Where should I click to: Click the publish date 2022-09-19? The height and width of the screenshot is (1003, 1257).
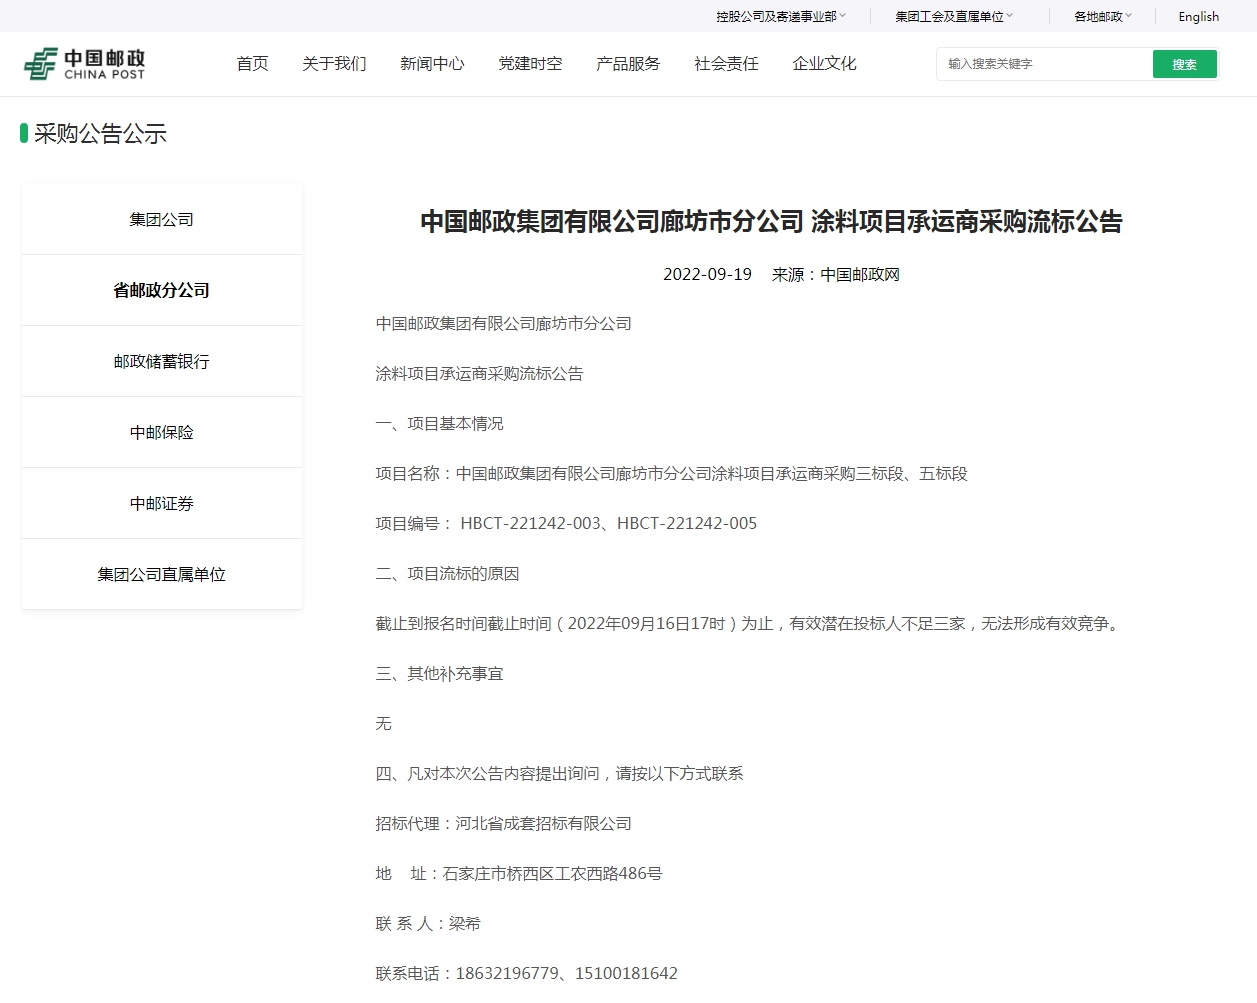pyautogui.click(x=707, y=274)
